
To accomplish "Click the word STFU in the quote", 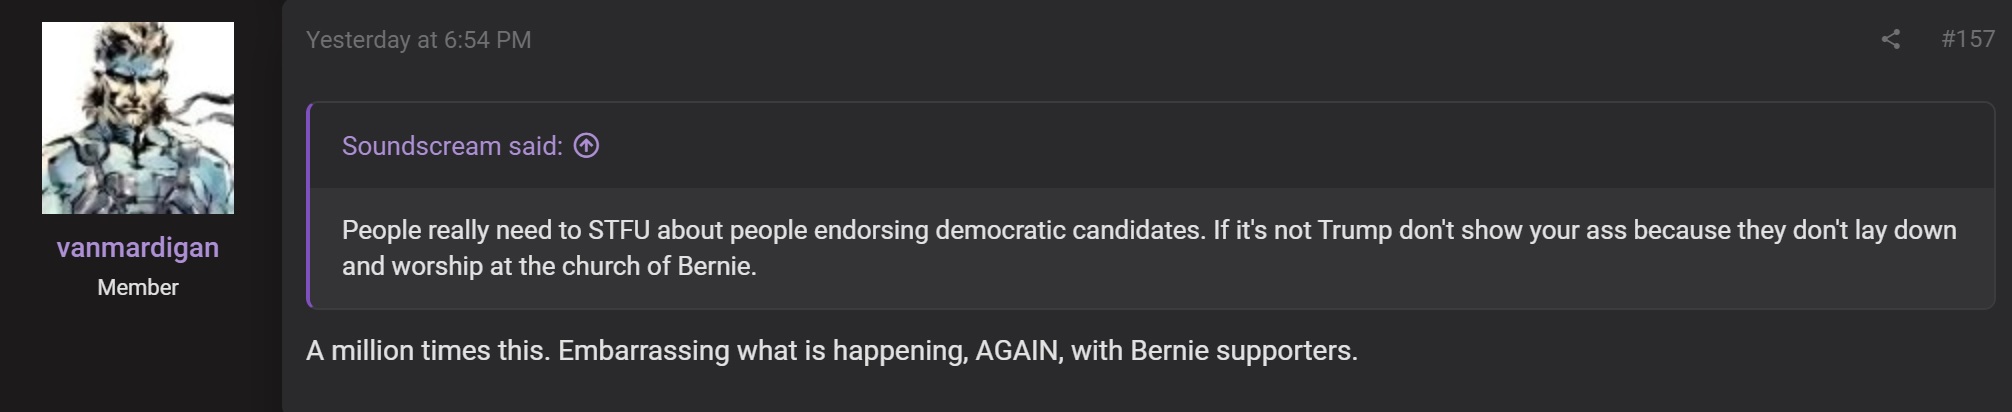I will click(x=619, y=230).
